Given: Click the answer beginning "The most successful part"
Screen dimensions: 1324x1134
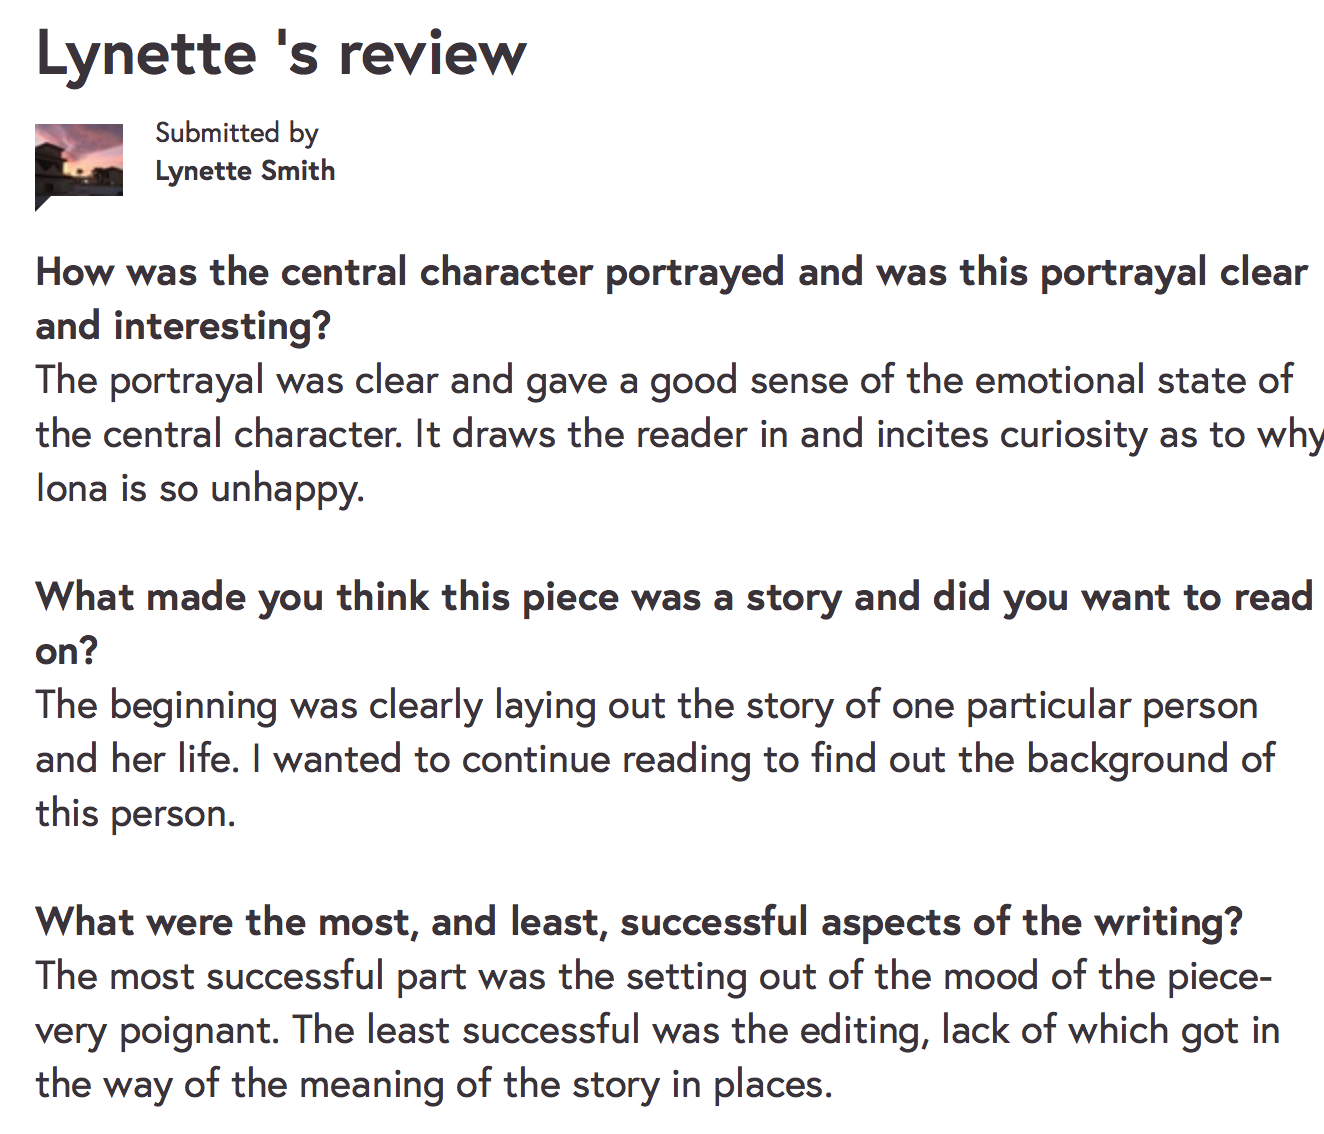Looking at the screenshot, I should [x=657, y=1030].
